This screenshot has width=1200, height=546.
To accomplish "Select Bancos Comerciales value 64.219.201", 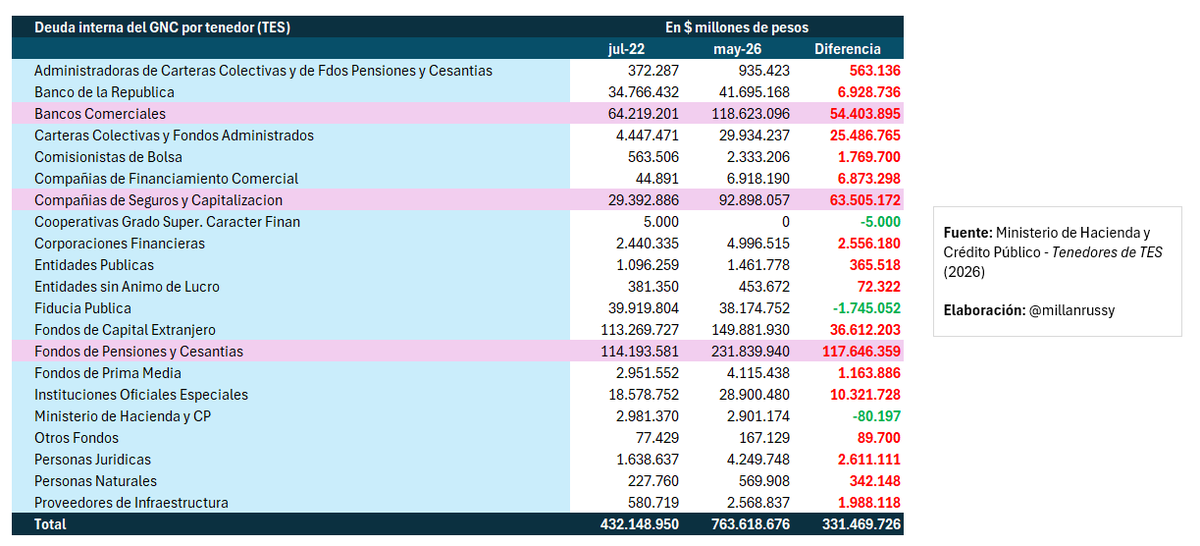I will point(644,114).
